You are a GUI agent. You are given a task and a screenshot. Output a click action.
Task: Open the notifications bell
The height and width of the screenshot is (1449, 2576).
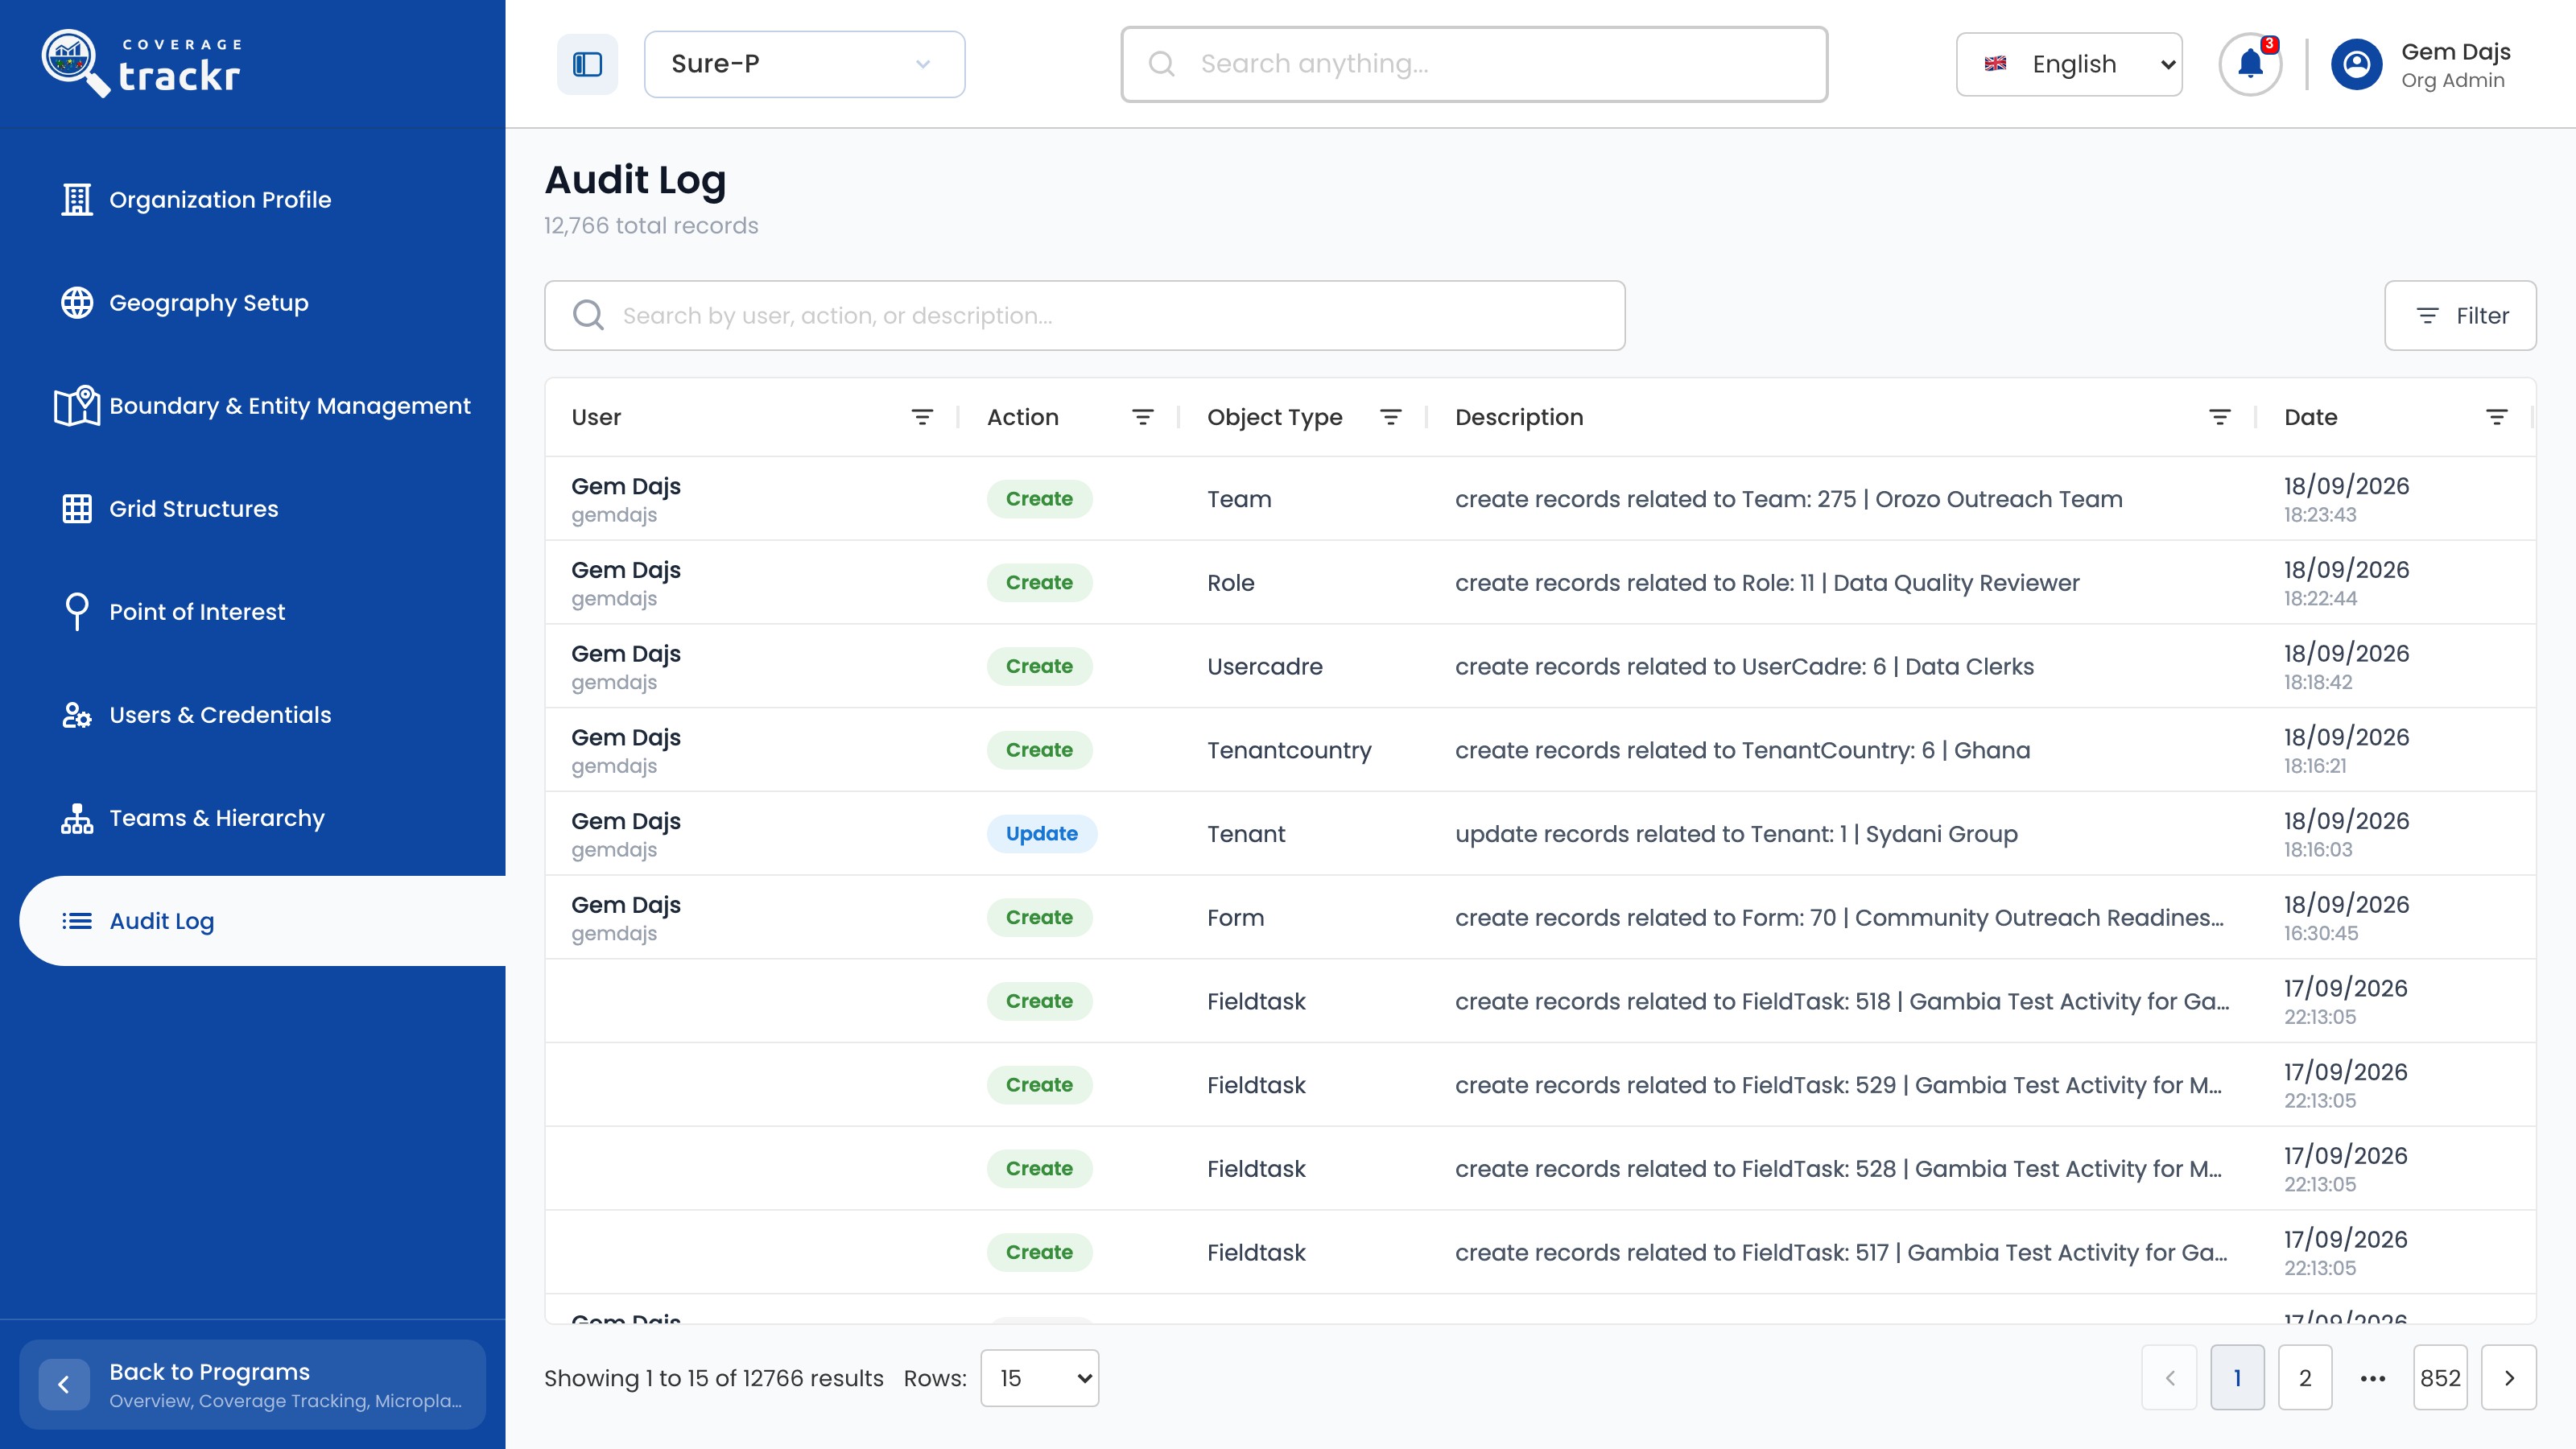click(x=2250, y=64)
